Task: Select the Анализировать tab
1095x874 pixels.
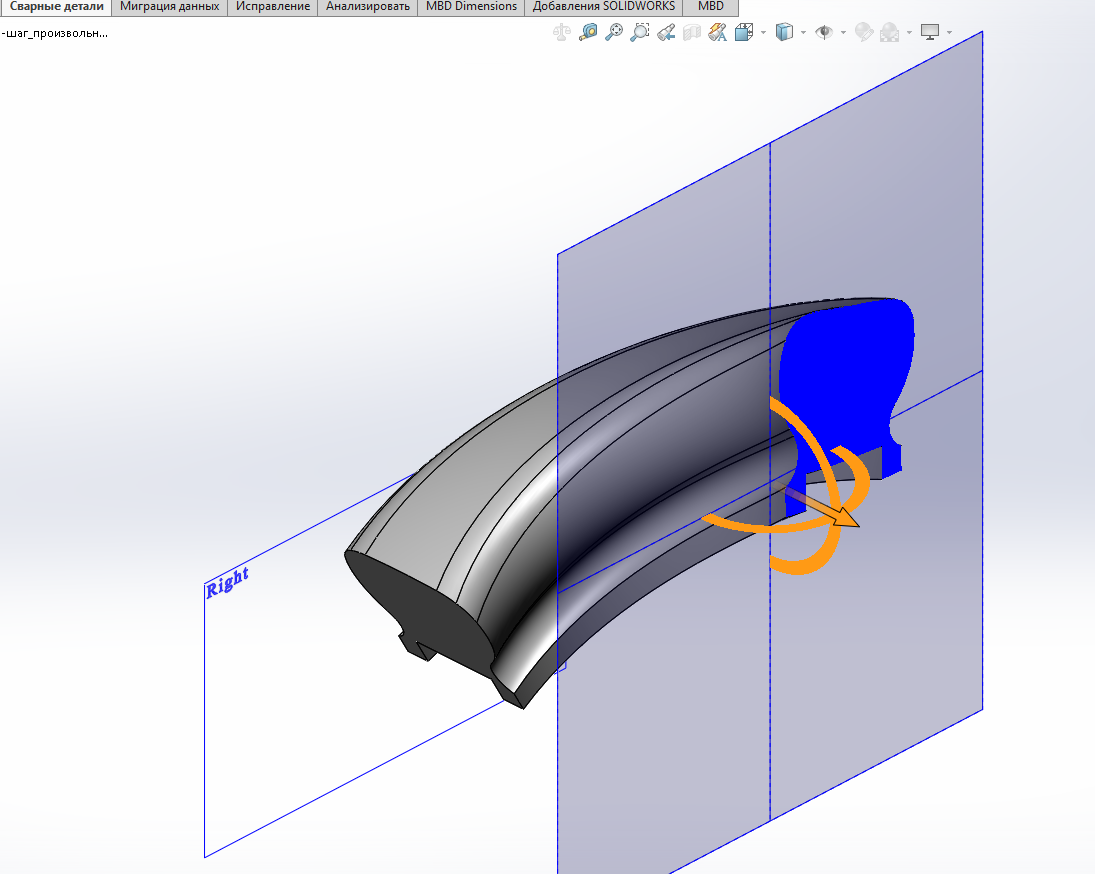Action: (x=367, y=7)
